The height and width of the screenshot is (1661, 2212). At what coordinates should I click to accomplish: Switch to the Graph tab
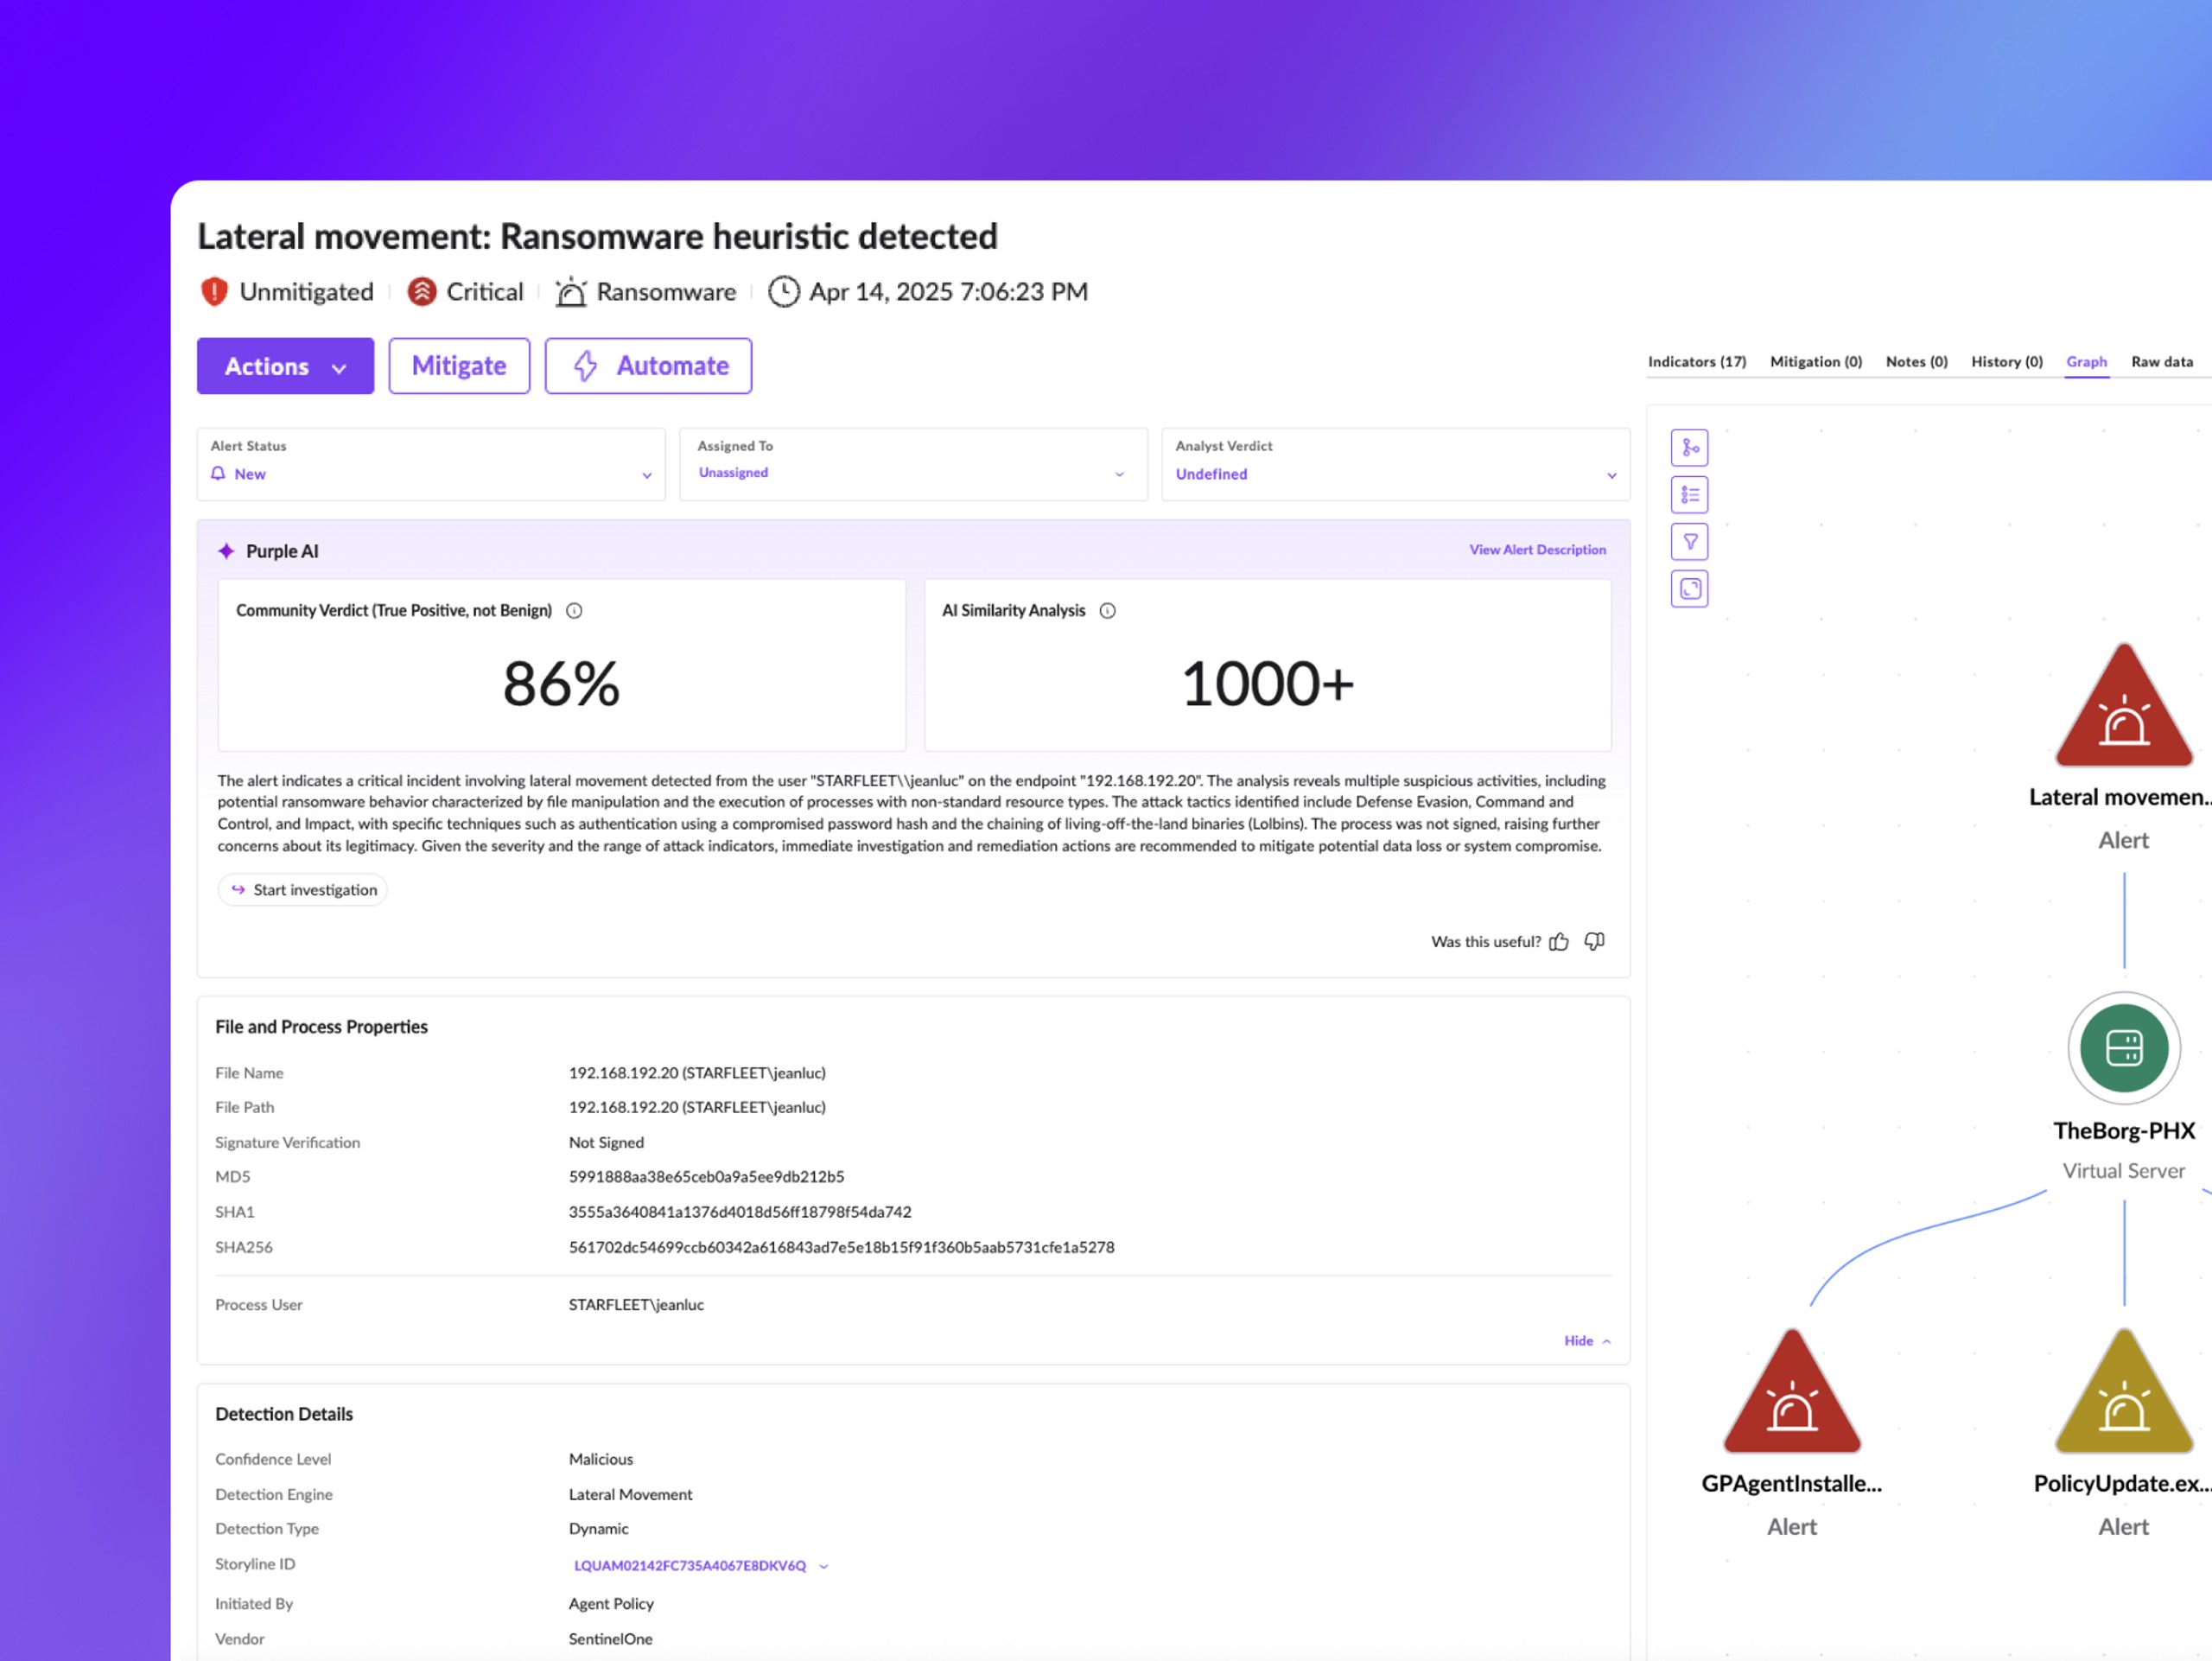click(x=2086, y=362)
